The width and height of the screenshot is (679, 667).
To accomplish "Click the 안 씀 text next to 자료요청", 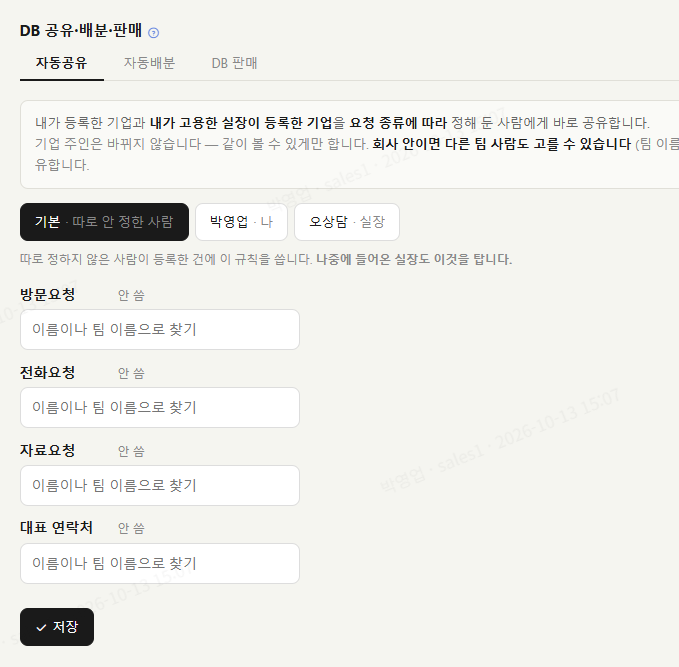I will (131, 451).
